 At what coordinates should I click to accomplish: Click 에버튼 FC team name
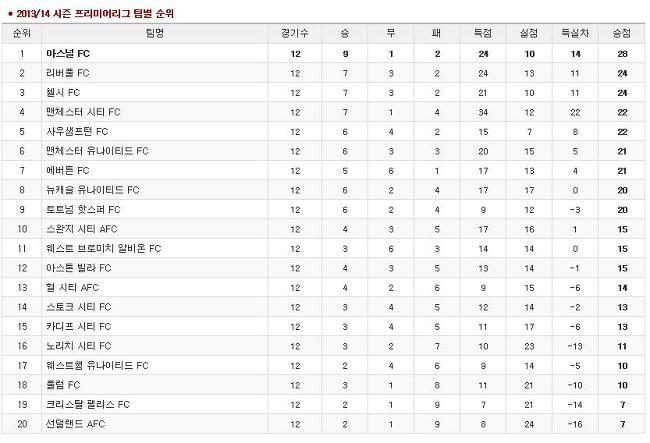click(68, 170)
